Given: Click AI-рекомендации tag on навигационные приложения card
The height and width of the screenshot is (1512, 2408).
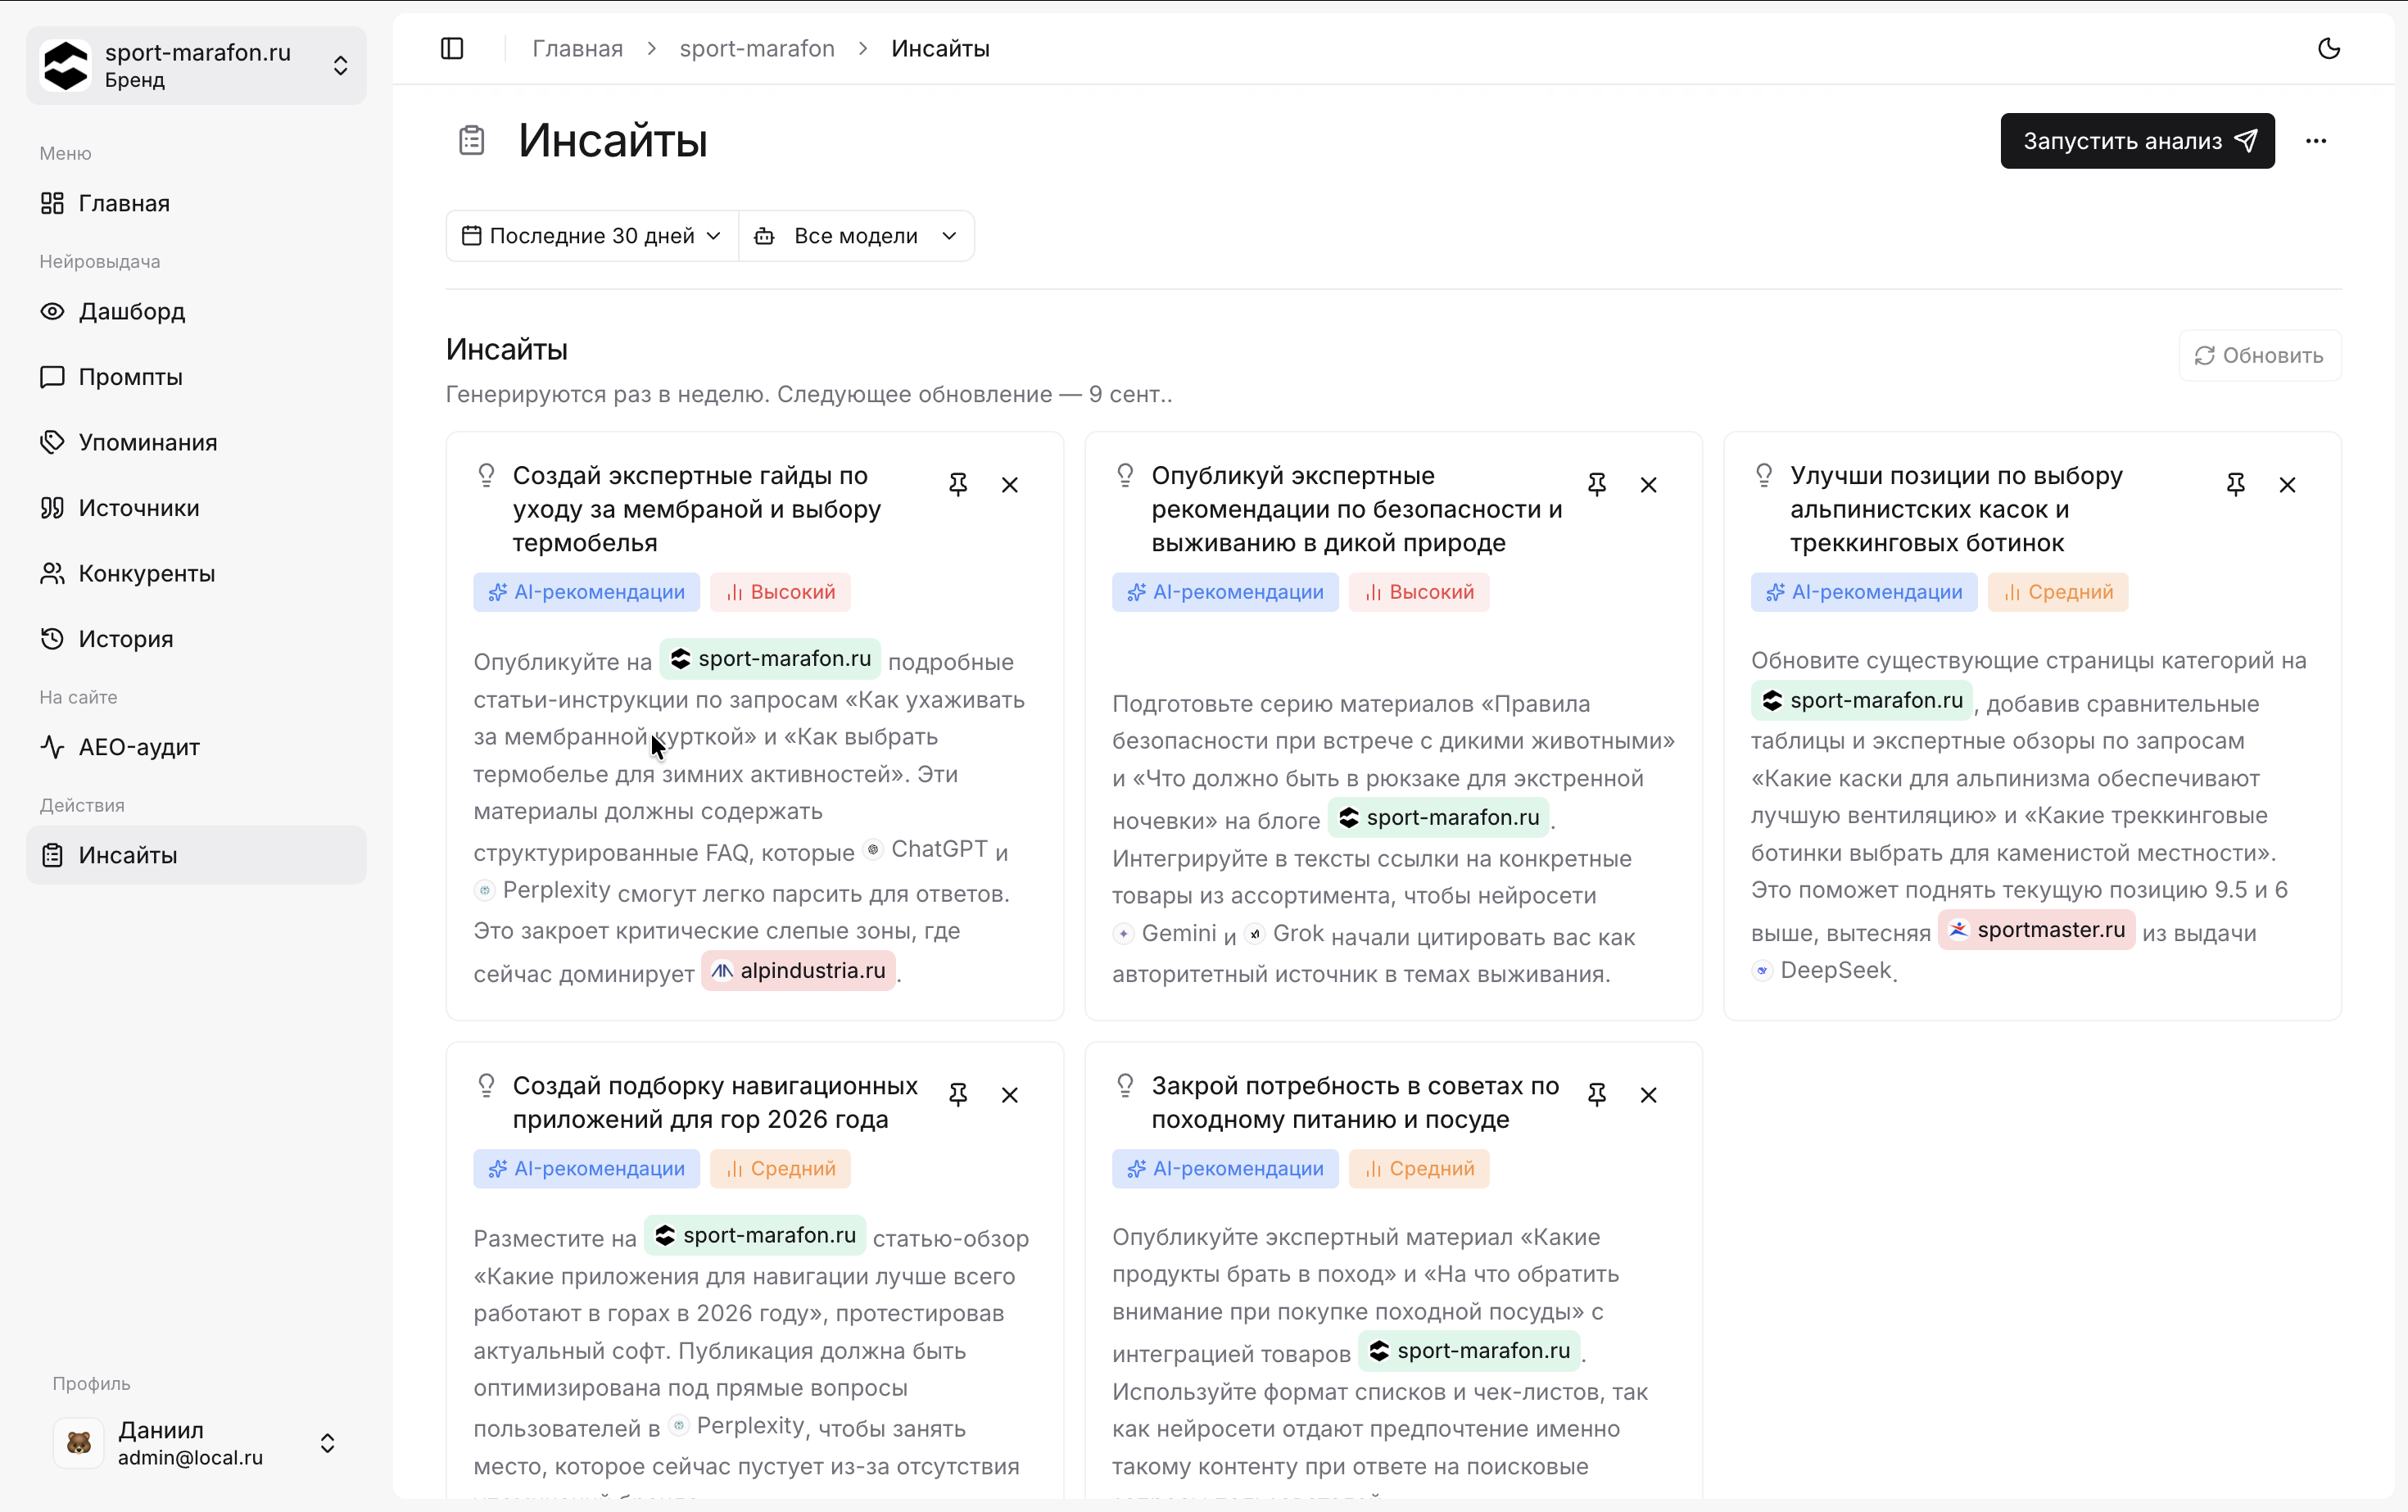Looking at the screenshot, I should tap(586, 1169).
